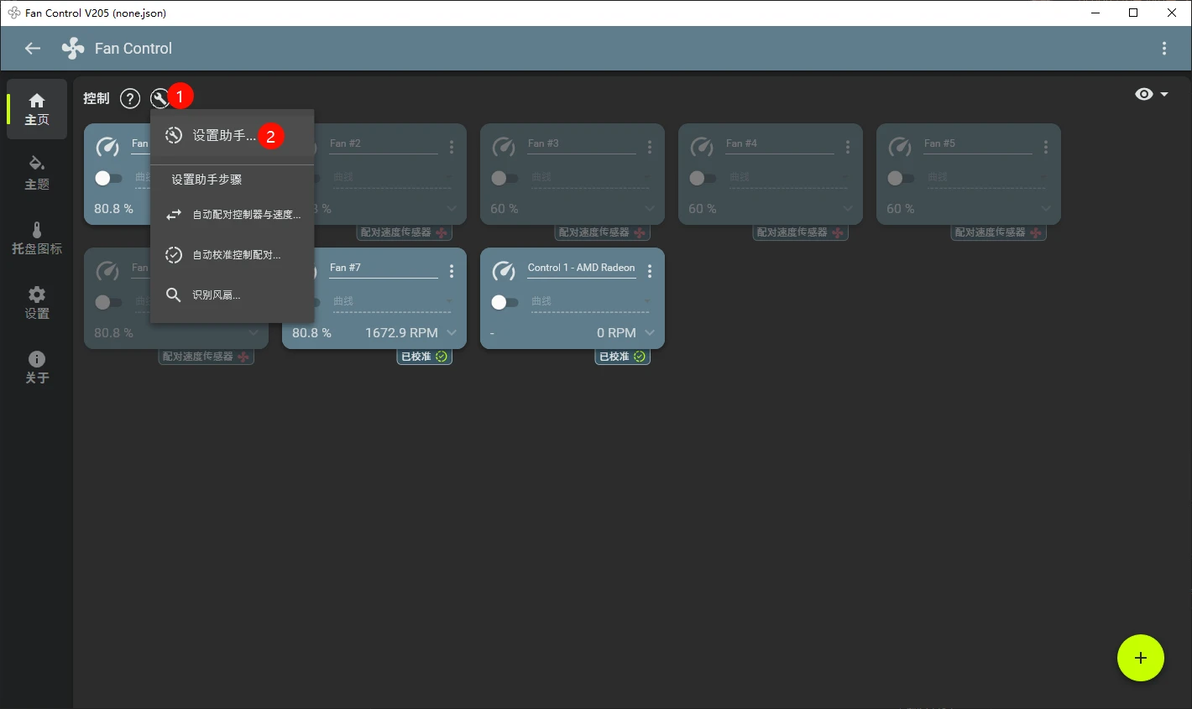Click the Fan #5 name field
The height and width of the screenshot is (709, 1192).
pyautogui.click(x=978, y=144)
